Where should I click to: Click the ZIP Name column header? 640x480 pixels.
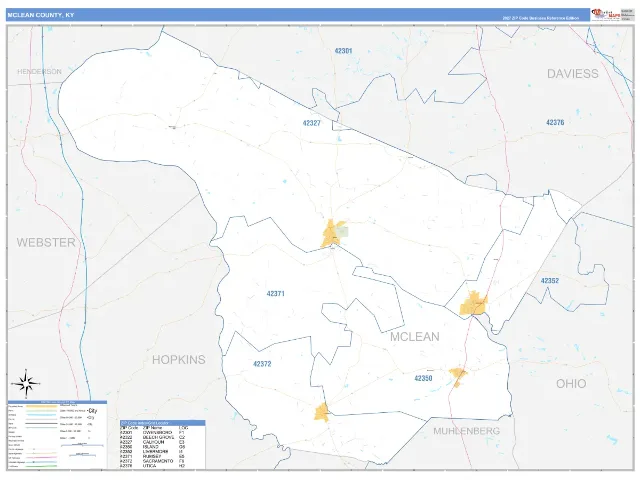pos(152,428)
